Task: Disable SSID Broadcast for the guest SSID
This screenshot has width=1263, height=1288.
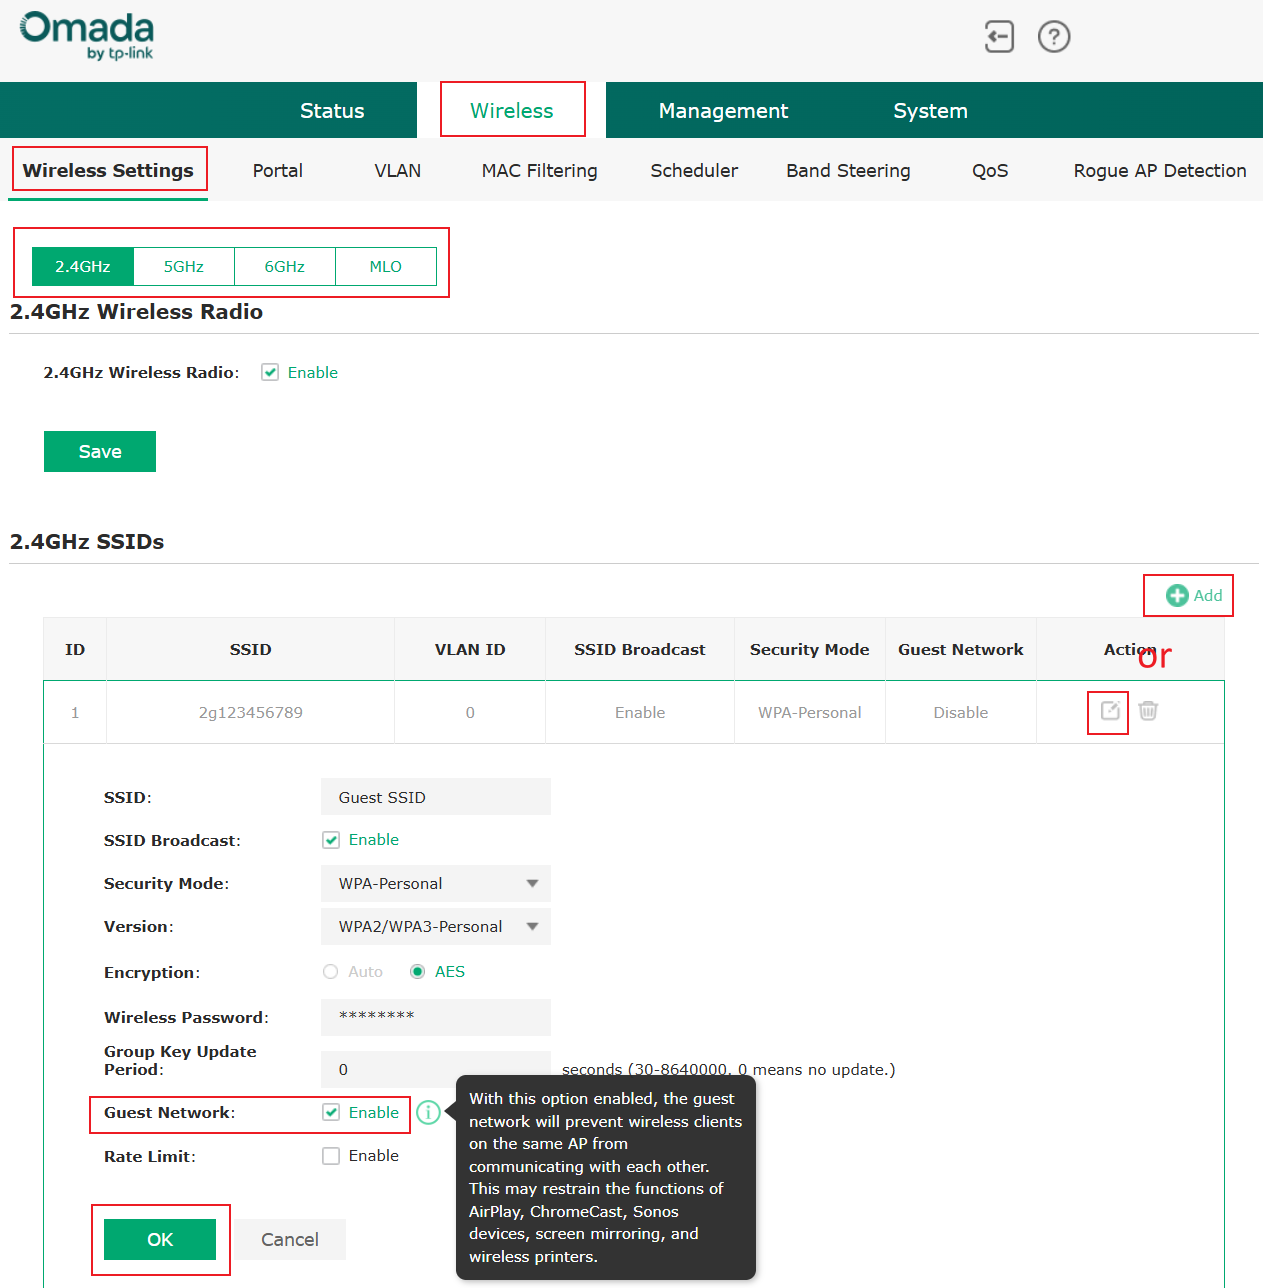Action: (x=331, y=840)
